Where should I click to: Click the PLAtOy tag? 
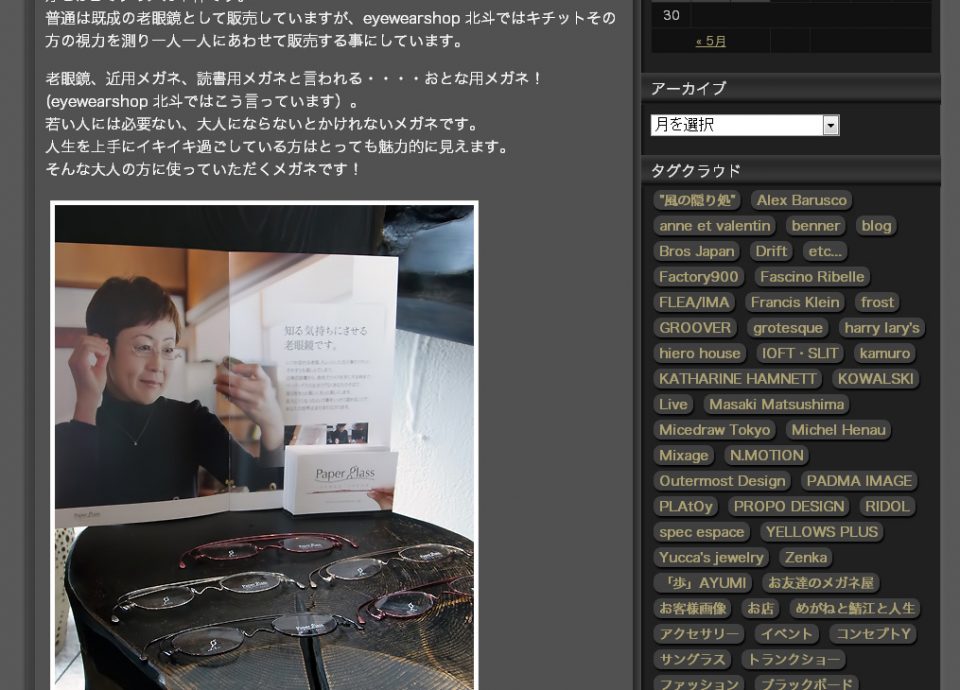click(686, 506)
